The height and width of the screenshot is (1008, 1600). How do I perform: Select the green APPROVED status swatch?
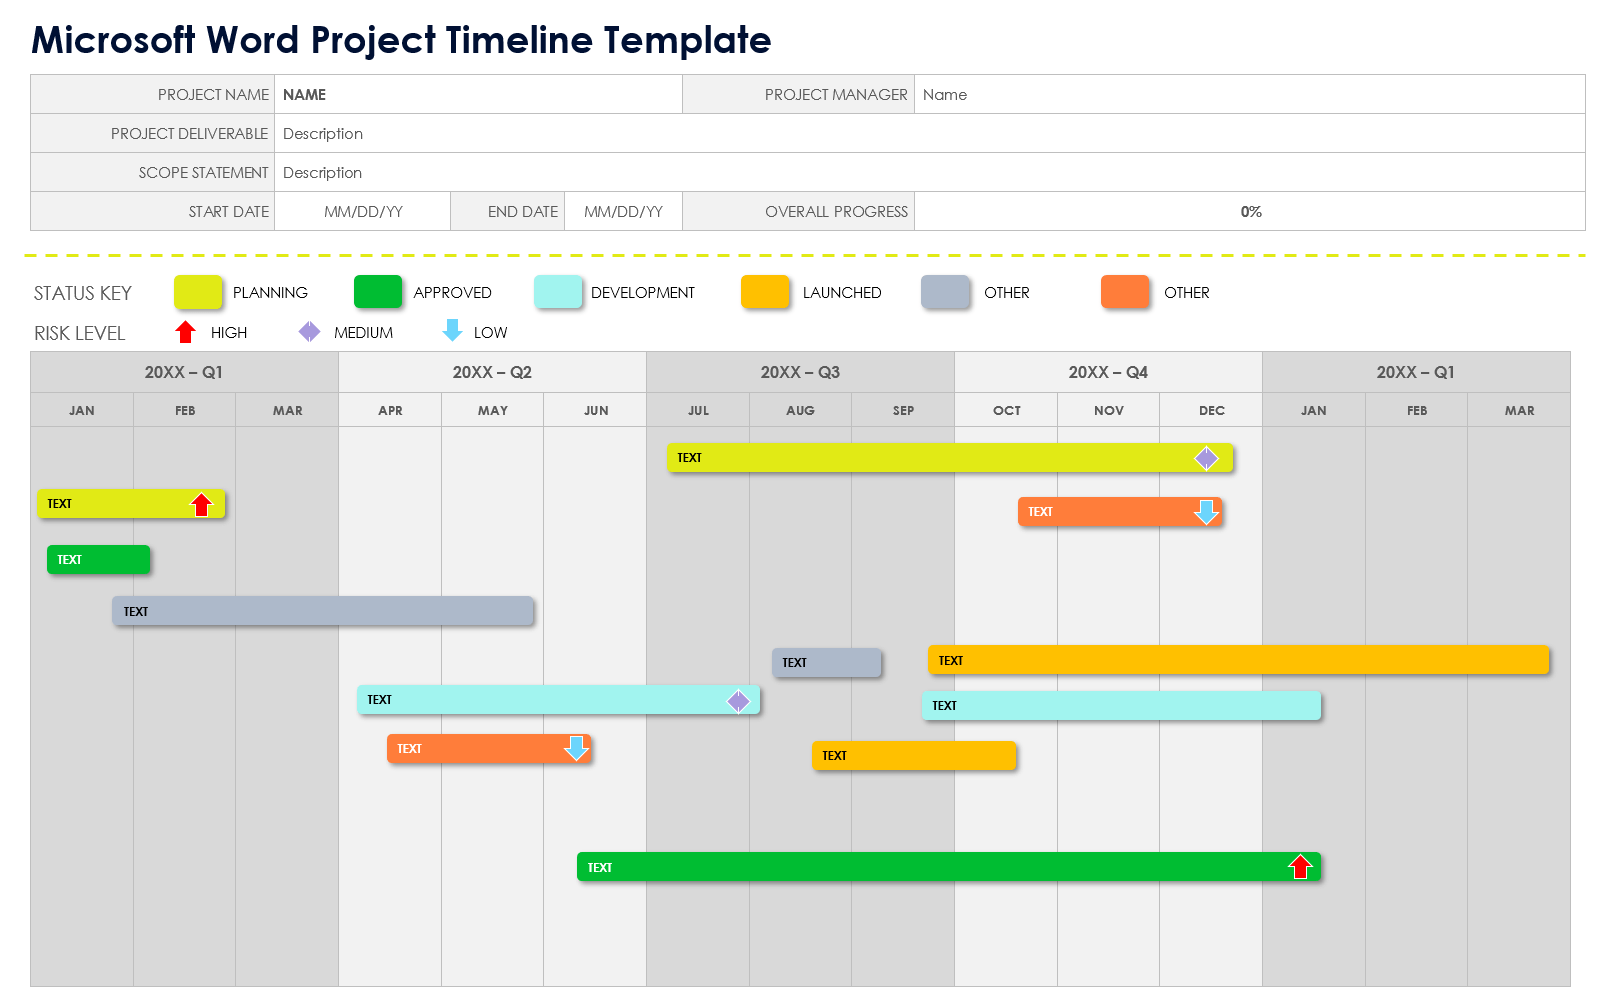378,292
